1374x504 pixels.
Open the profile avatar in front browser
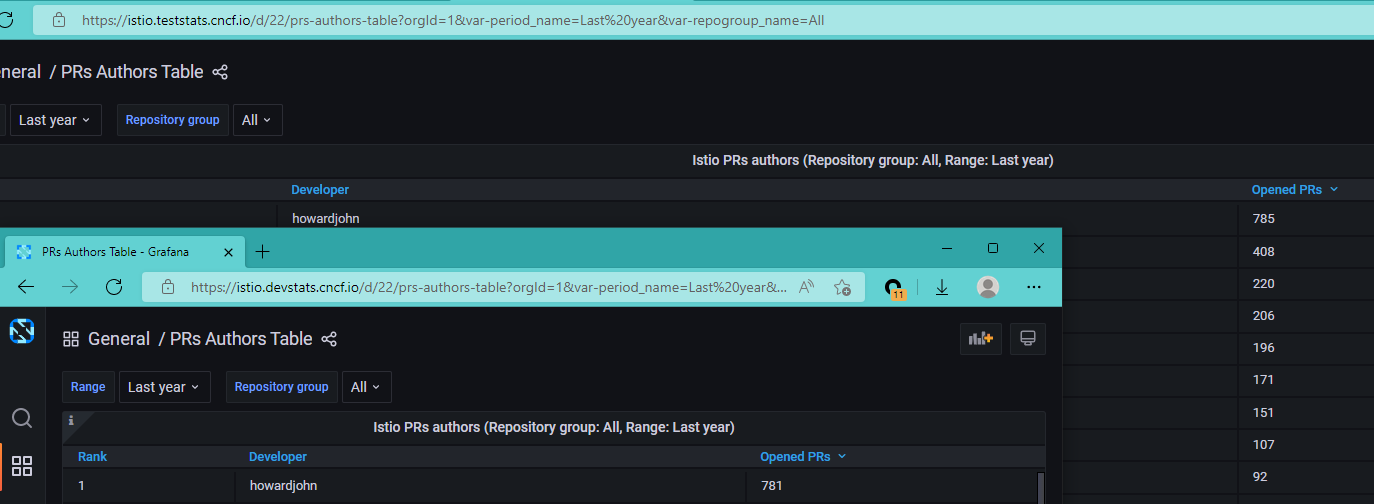(988, 287)
